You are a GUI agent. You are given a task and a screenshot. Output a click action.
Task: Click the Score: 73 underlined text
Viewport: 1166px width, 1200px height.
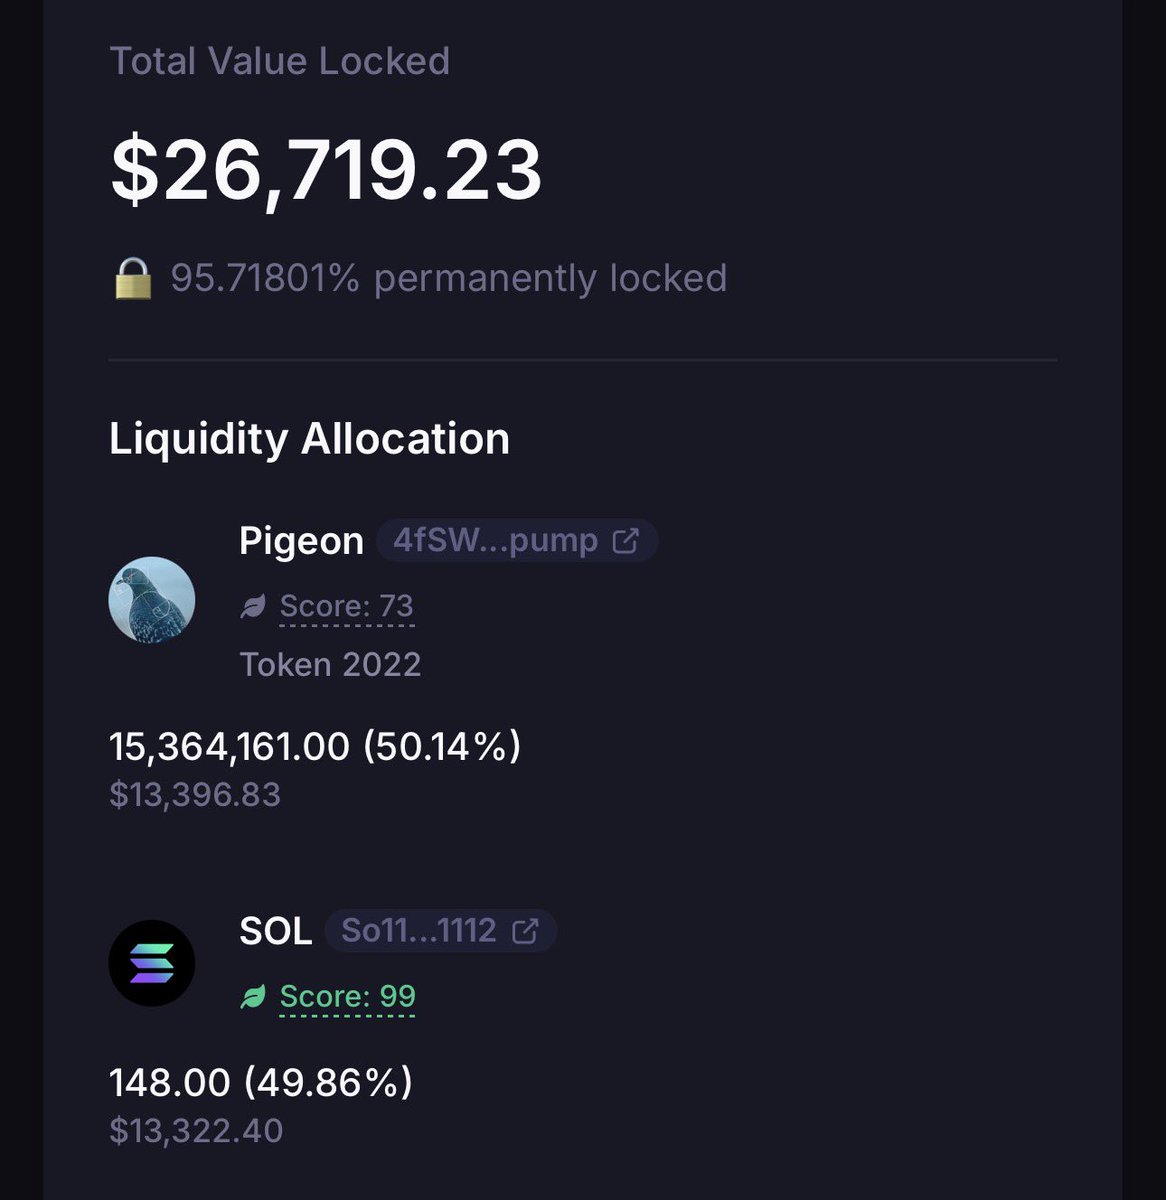346,606
